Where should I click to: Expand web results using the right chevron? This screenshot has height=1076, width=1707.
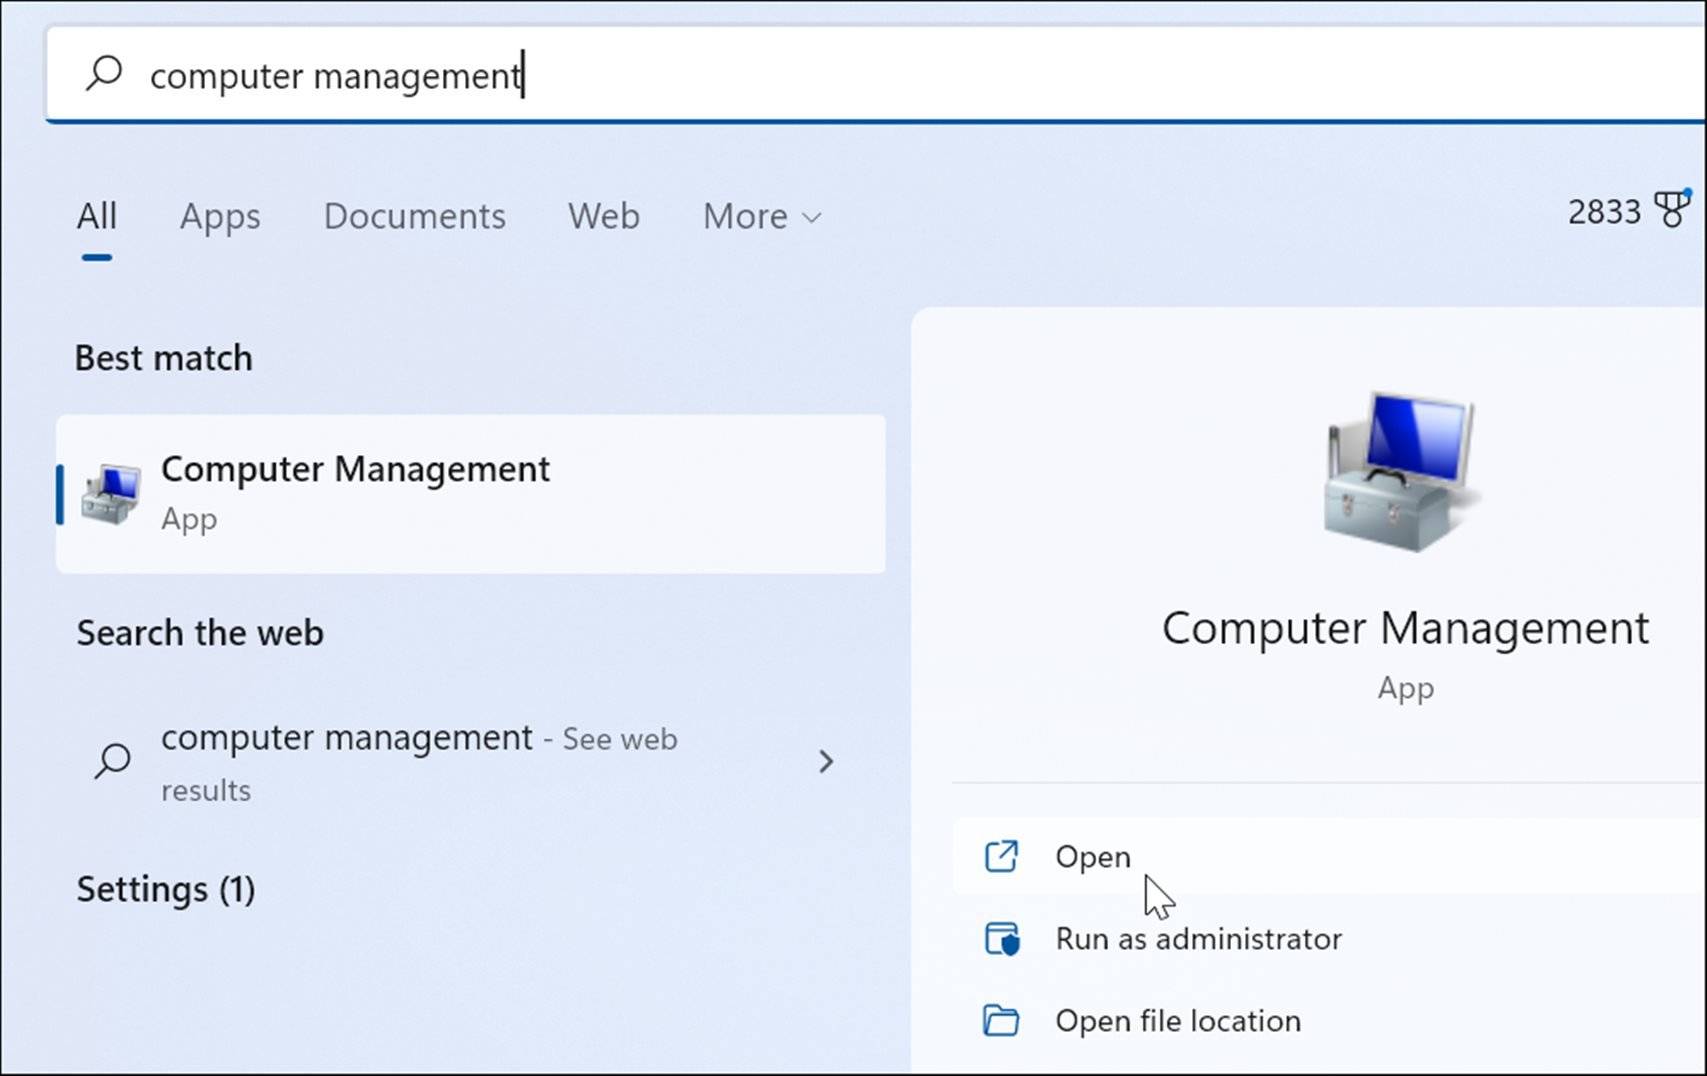tap(828, 762)
